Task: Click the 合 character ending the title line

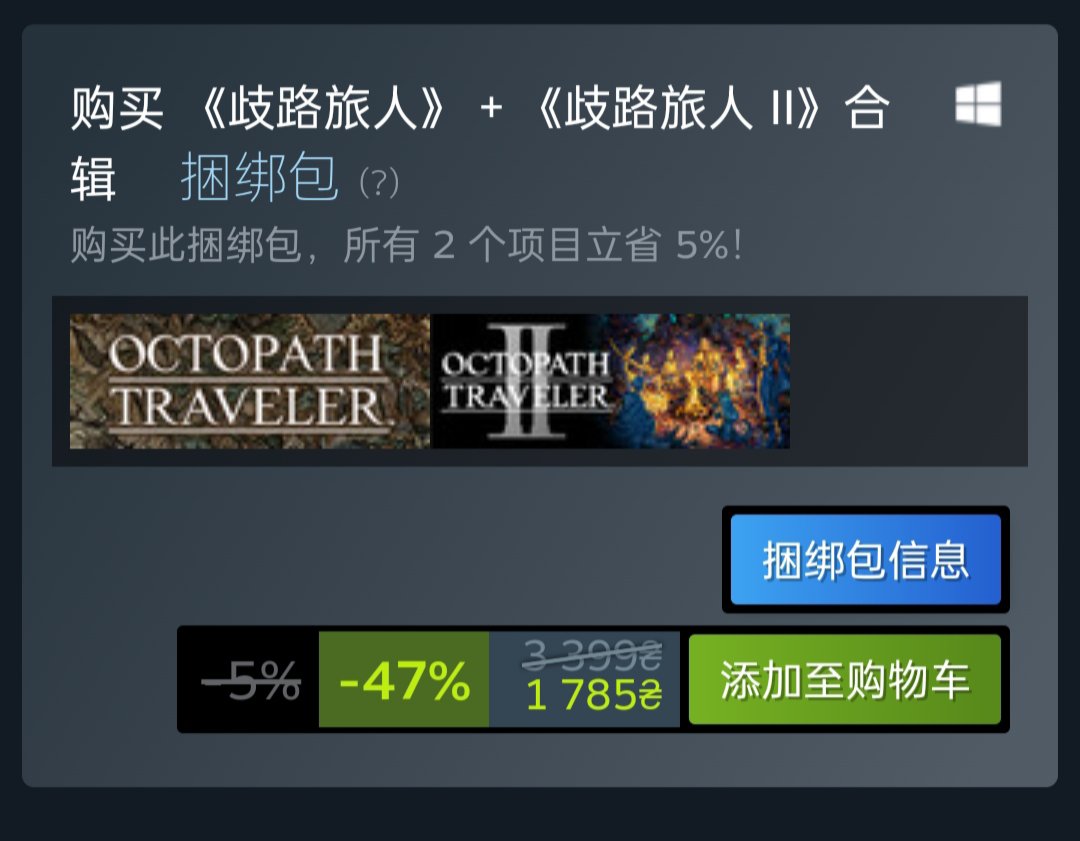Action: click(867, 108)
